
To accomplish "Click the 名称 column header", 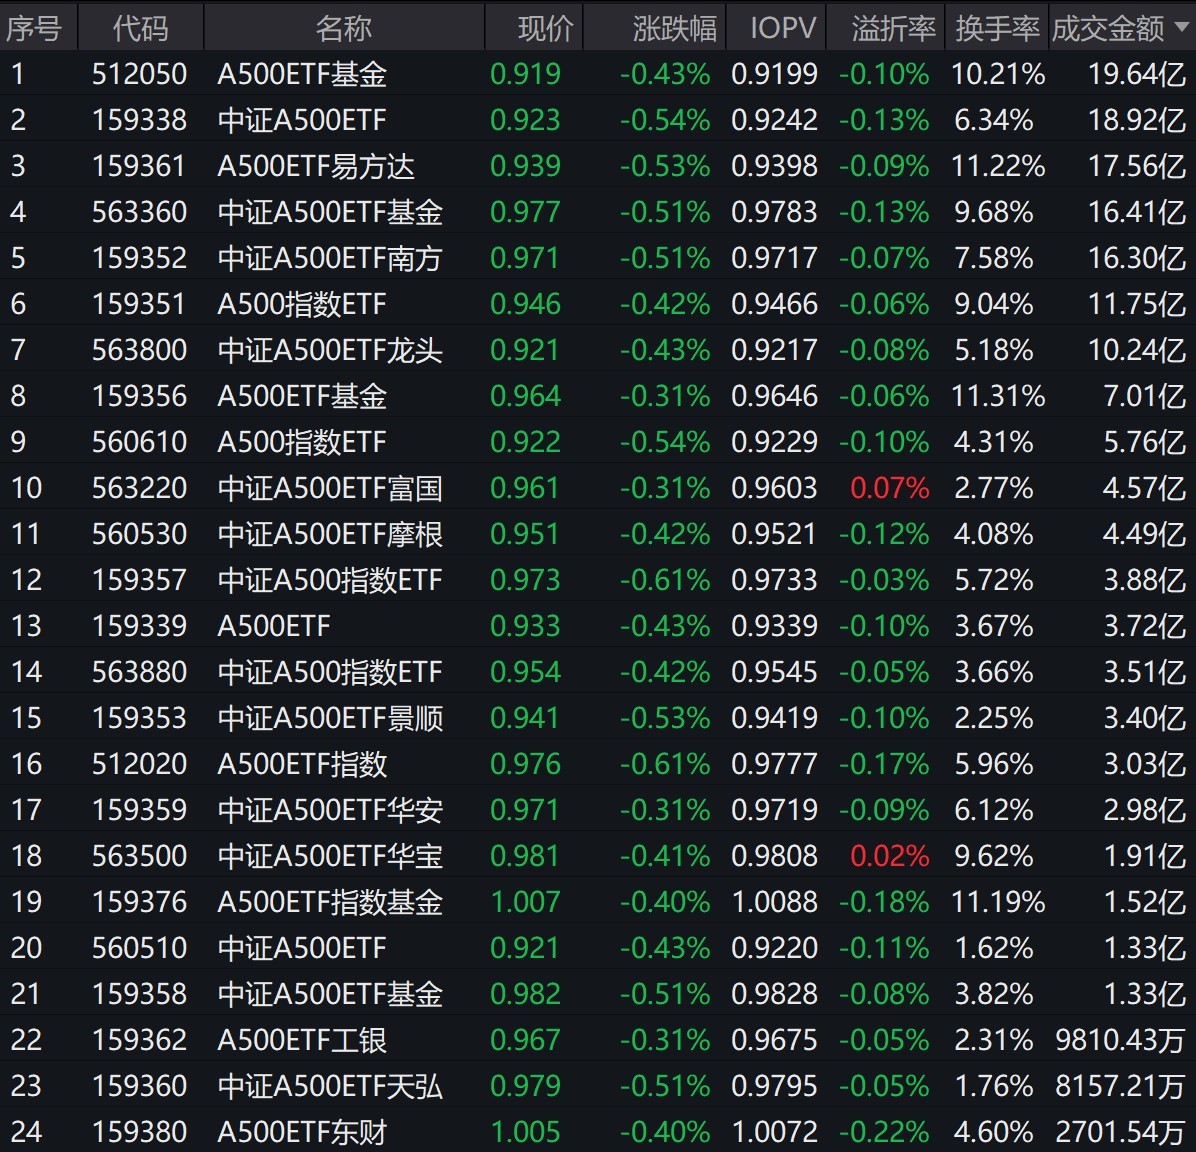I will click(x=343, y=28).
